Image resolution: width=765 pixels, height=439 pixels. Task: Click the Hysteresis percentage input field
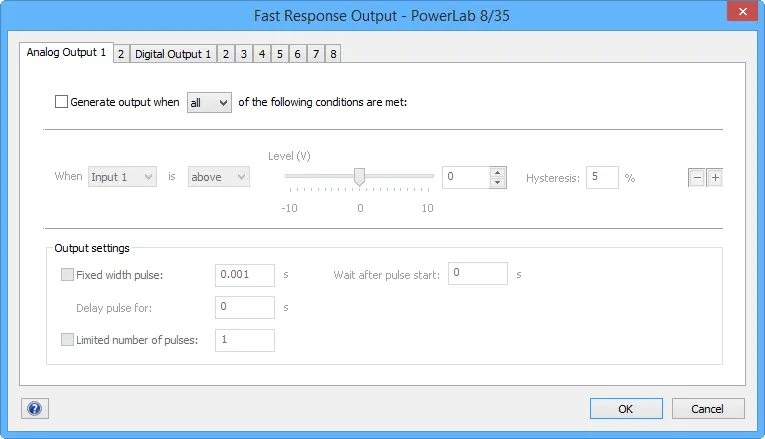click(602, 177)
